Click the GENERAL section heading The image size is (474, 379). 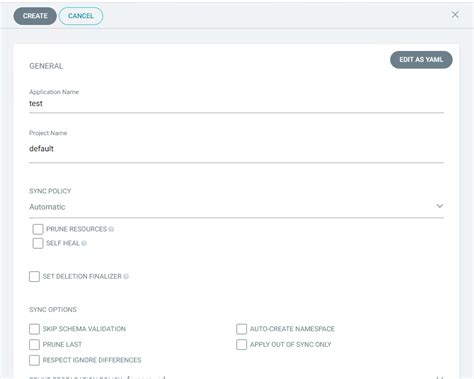click(46, 66)
